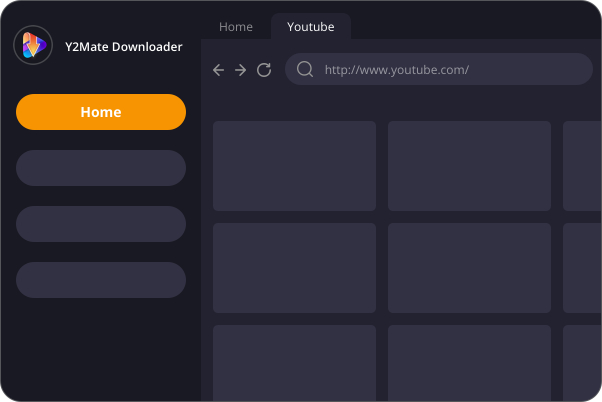The width and height of the screenshot is (602, 402).
Task: Select the second thumbnail in the bottom row
Action: click(x=469, y=362)
